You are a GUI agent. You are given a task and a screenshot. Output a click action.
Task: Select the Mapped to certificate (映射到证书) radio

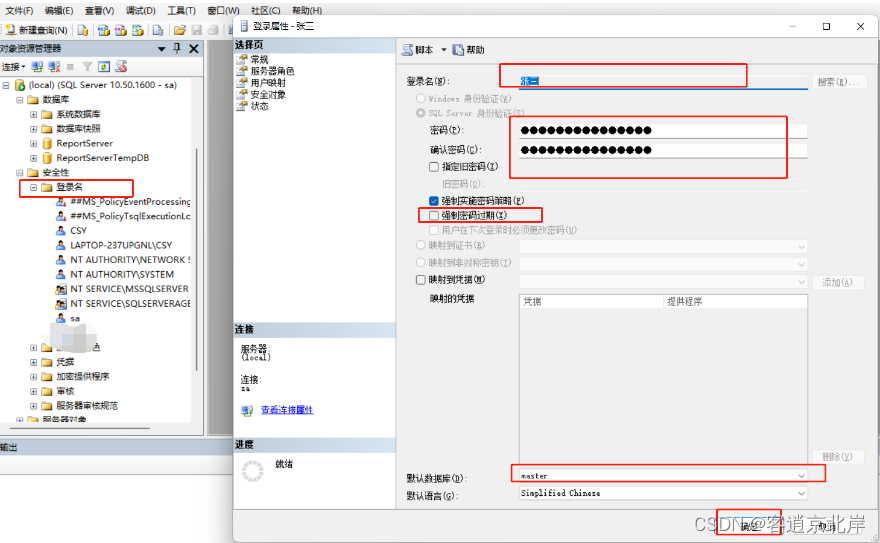(420, 245)
